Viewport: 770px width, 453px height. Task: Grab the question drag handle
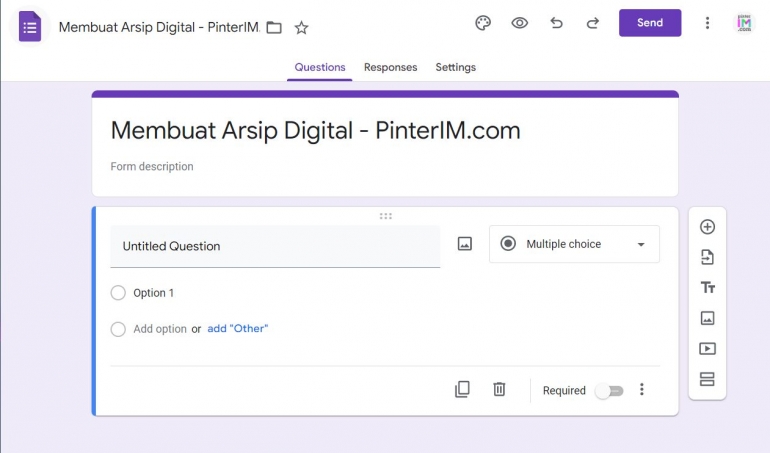tap(385, 216)
